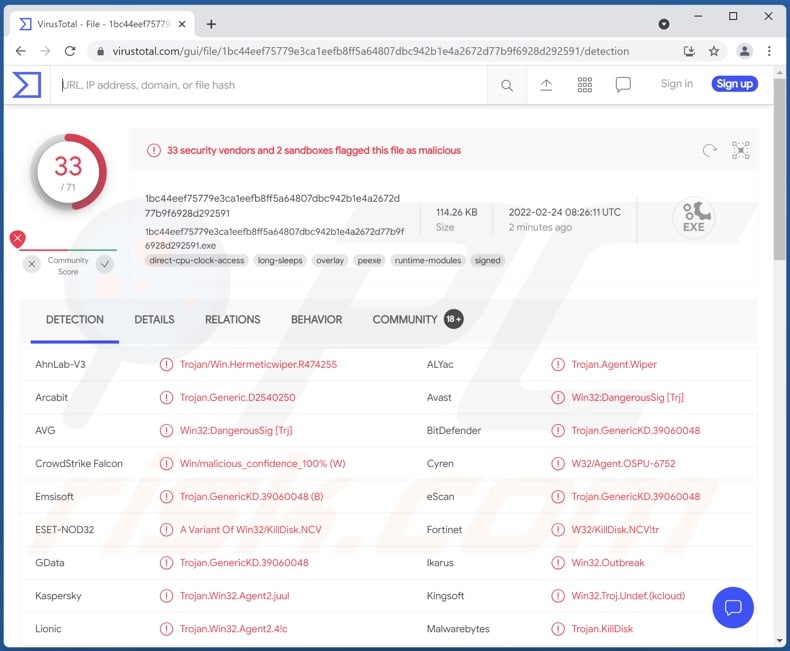Click the overlay tag
This screenshot has width=790, height=651.
(x=330, y=261)
